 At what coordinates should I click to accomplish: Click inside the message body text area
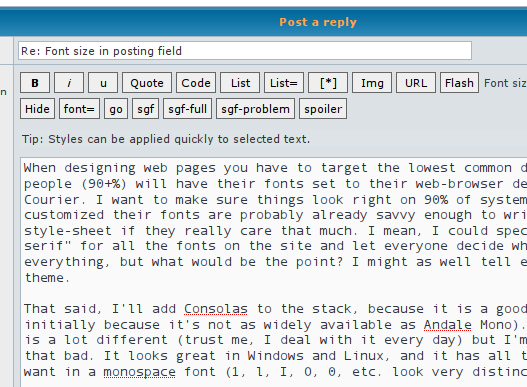(274, 272)
